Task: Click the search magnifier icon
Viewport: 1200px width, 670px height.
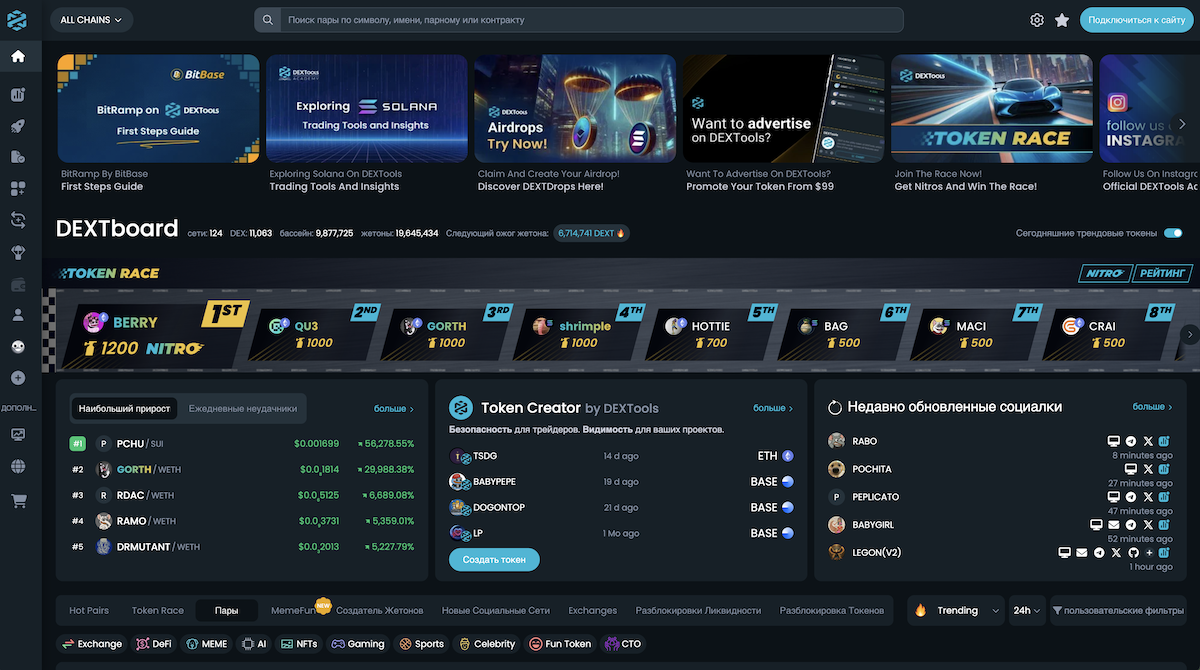Action: click(268, 20)
